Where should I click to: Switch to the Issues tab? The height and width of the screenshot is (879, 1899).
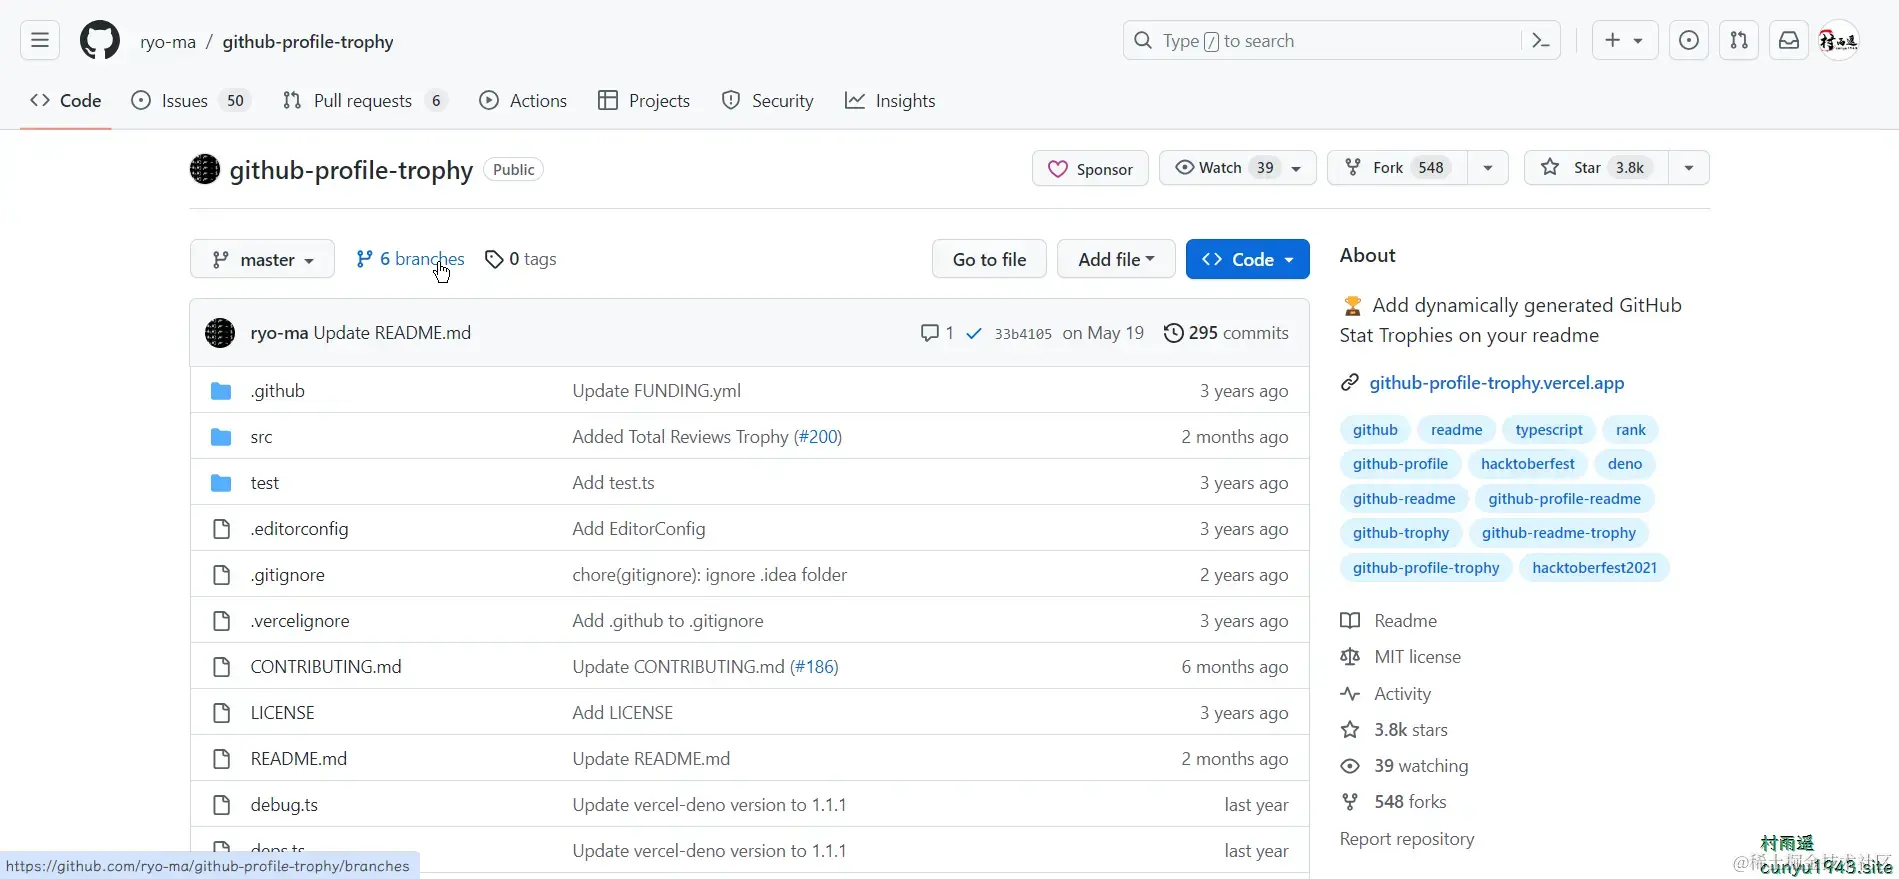191,101
